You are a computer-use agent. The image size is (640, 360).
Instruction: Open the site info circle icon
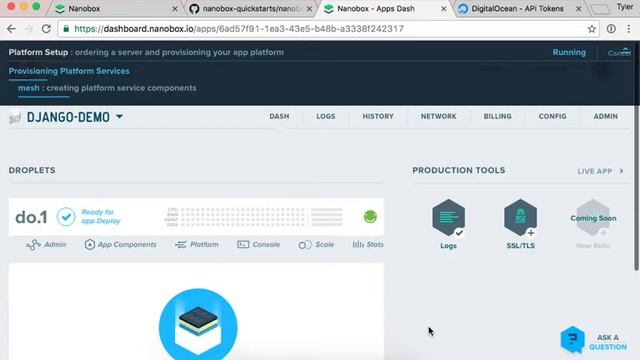coord(611,29)
